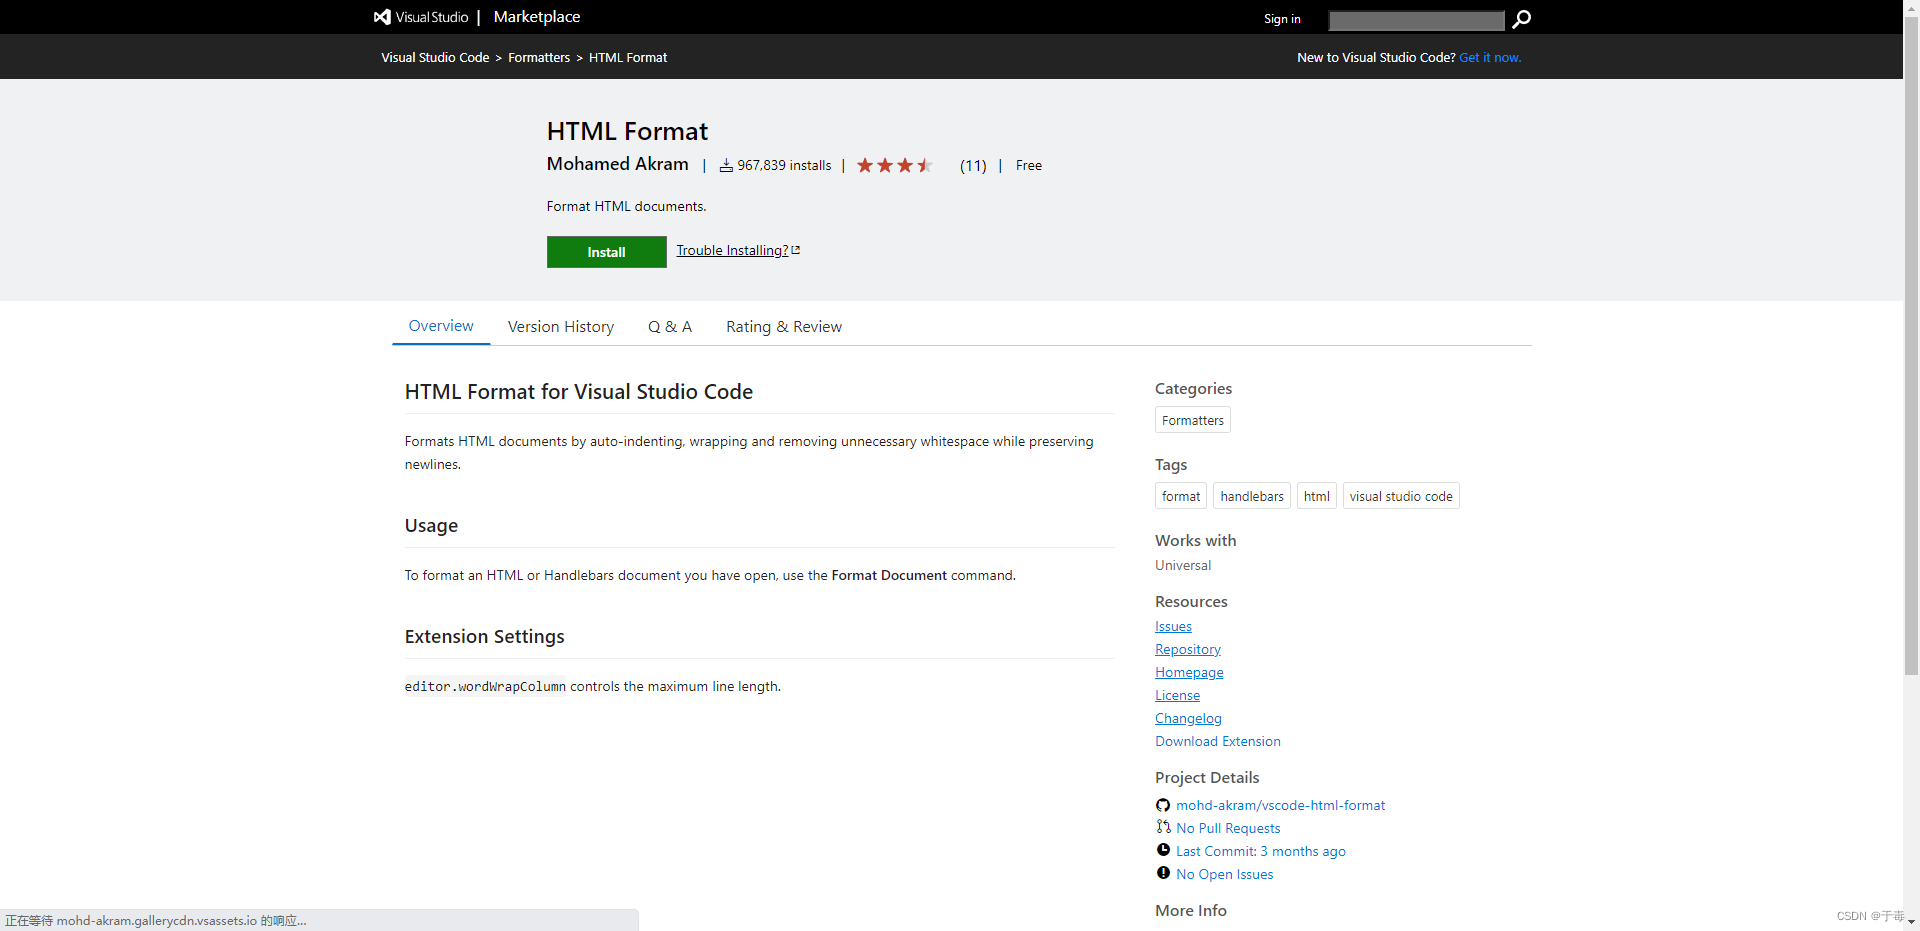Click the alert icon beside No Open Issues
Viewport: 1920px width, 931px height.
pos(1163,873)
